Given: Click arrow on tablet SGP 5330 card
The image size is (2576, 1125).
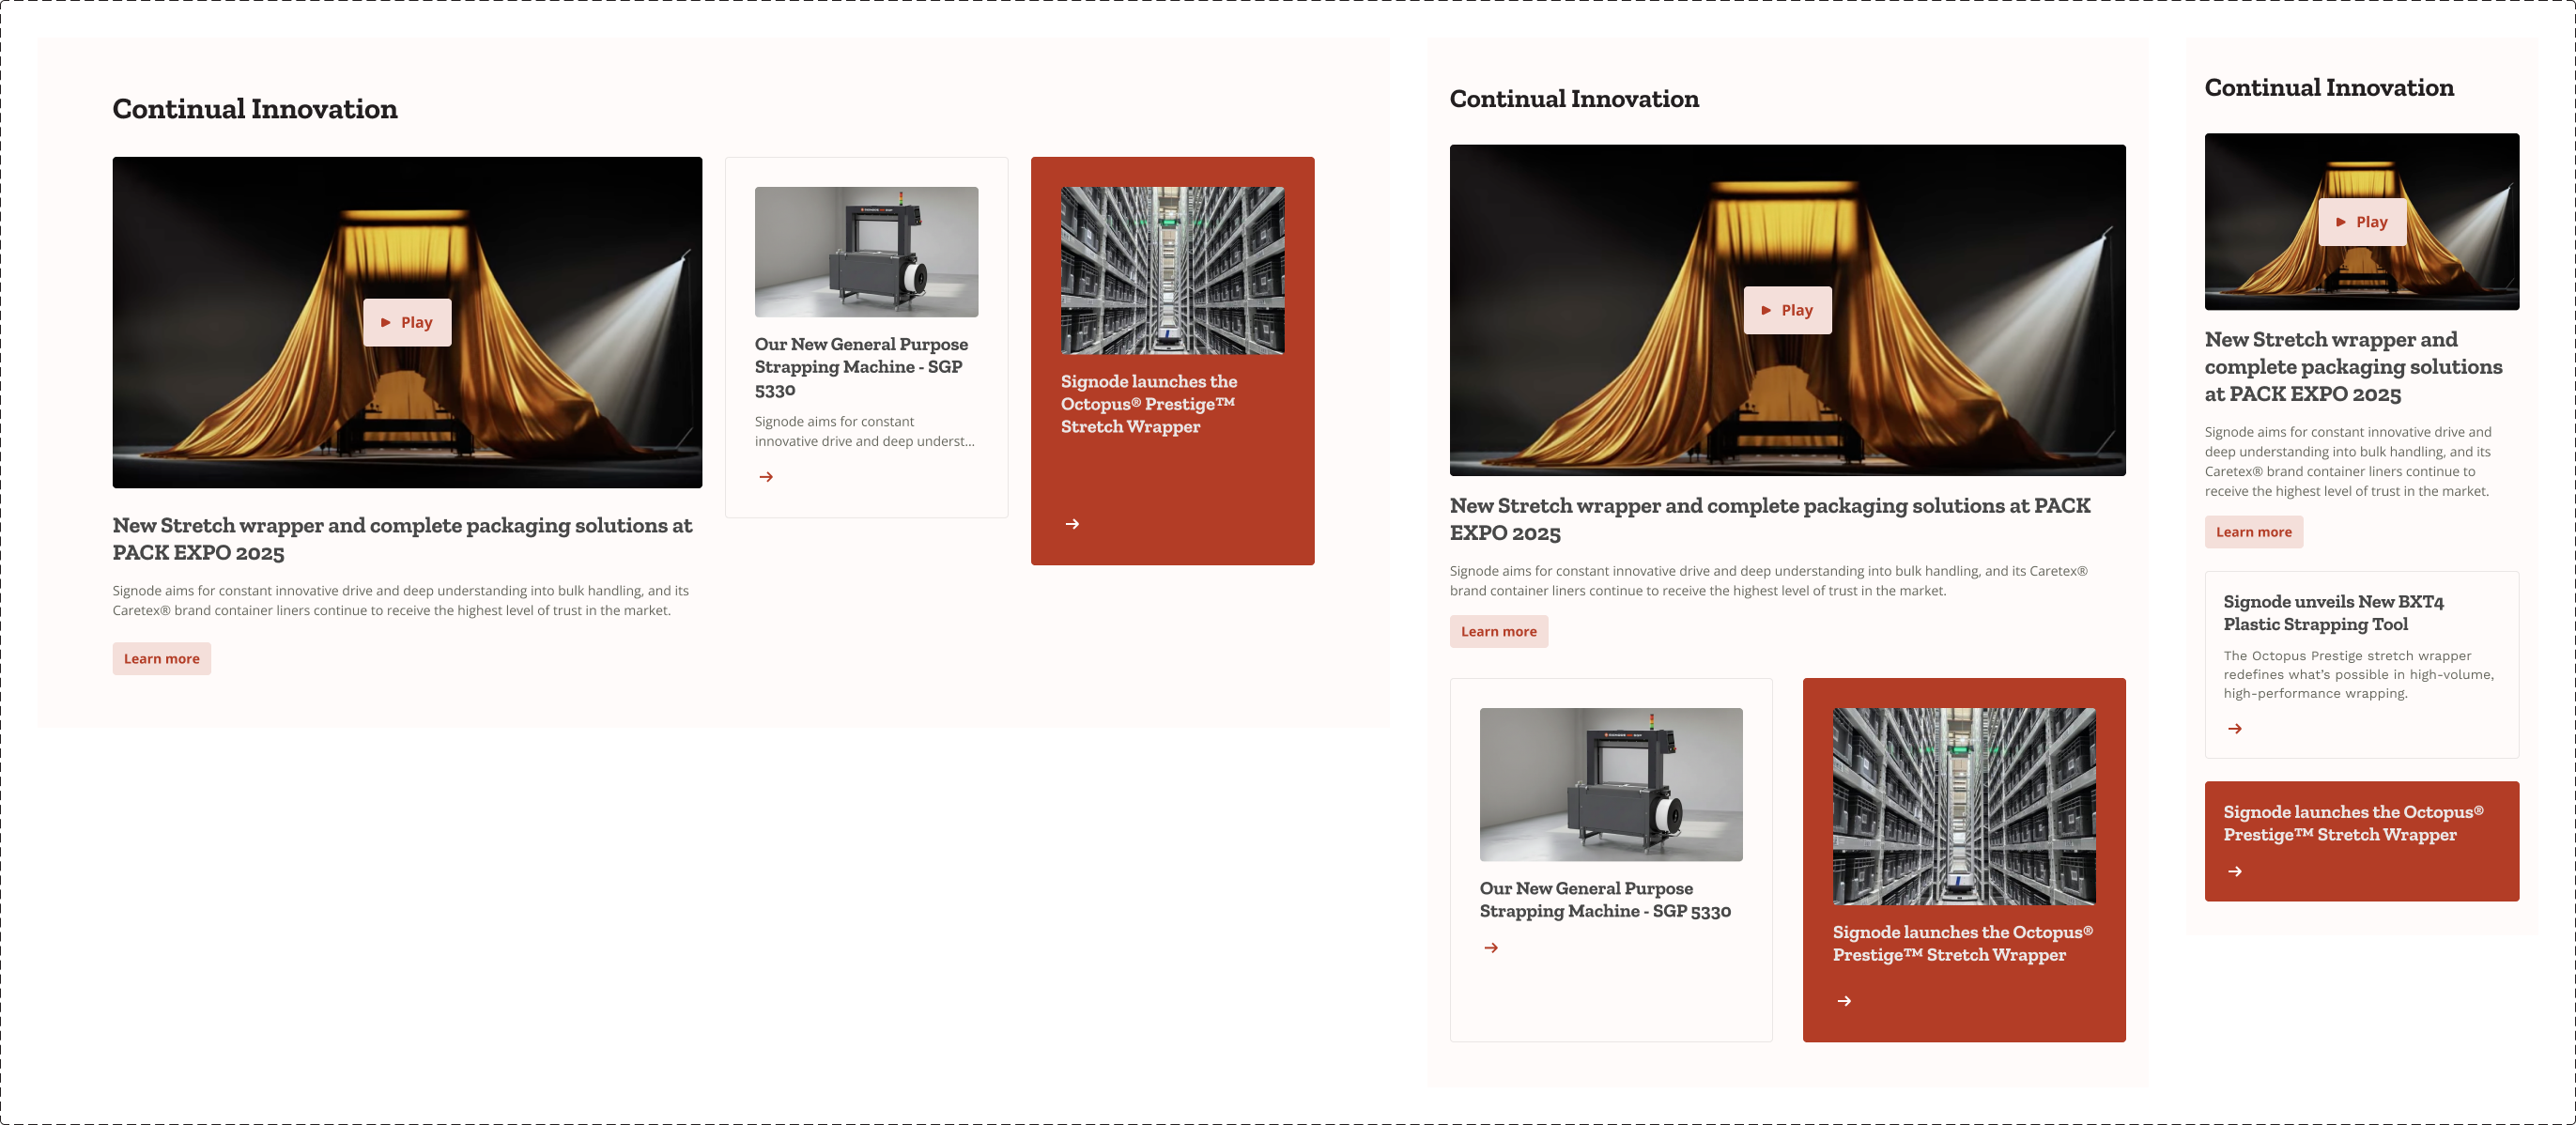Looking at the screenshot, I should (x=1491, y=947).
